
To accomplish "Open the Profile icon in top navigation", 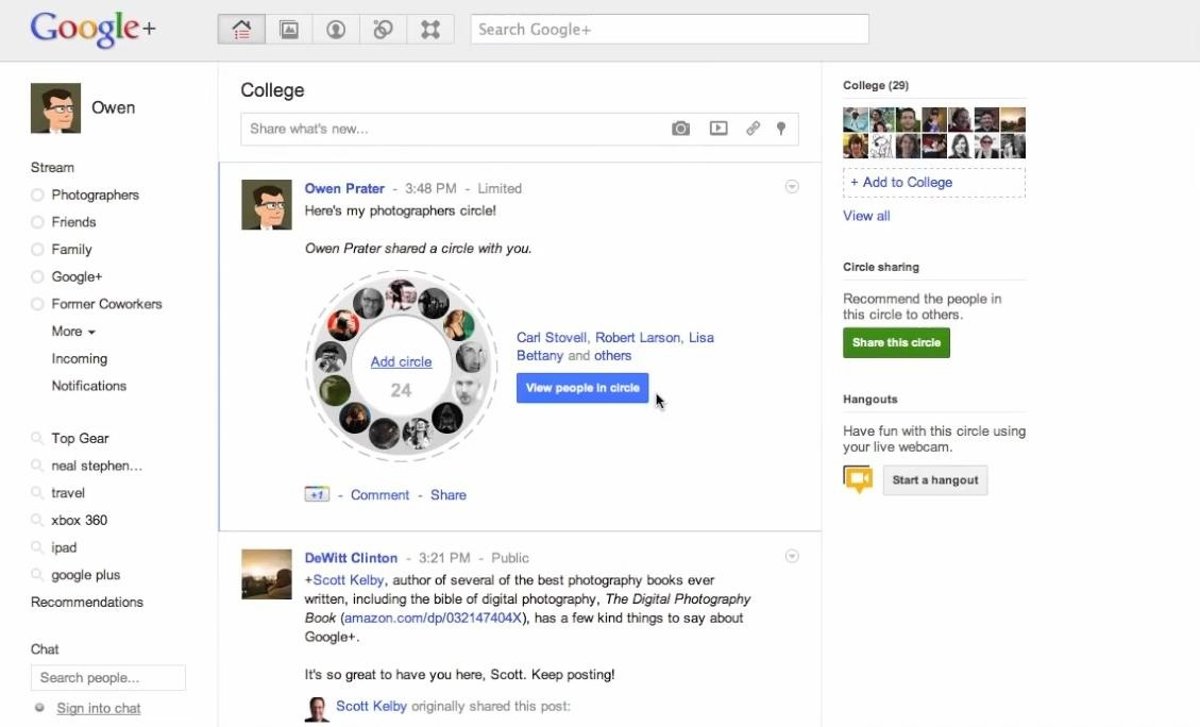I will pos(336,29).
